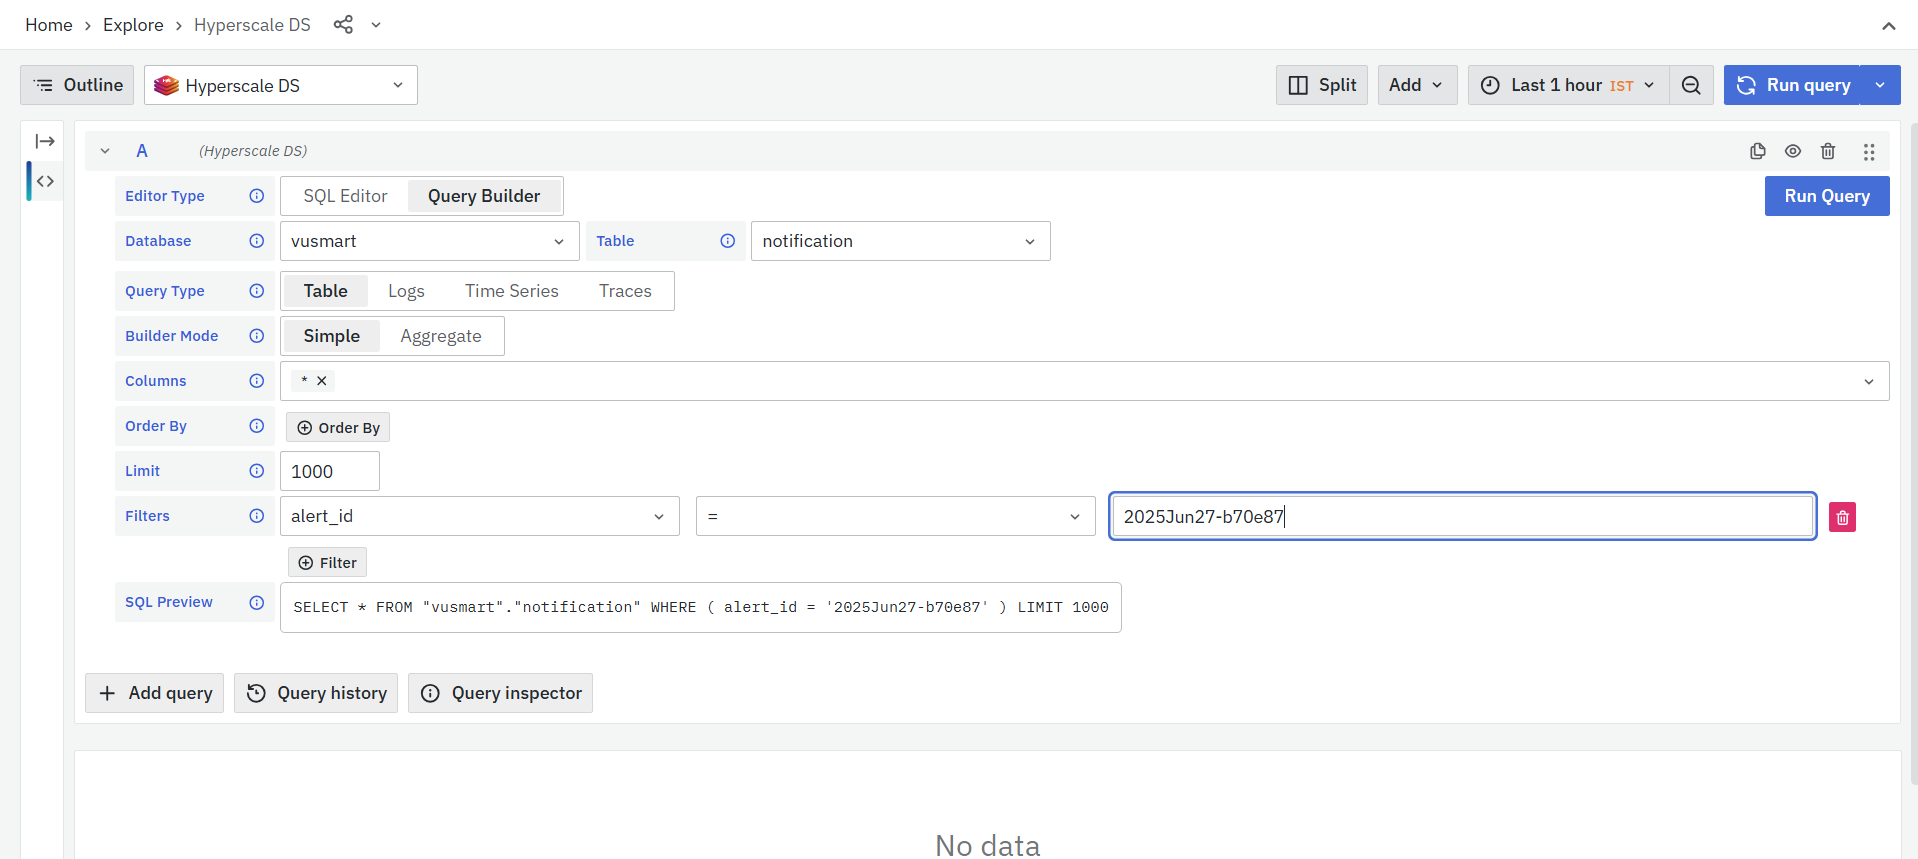Open Query history
The image size is (1918, 859).
point(316,693)
